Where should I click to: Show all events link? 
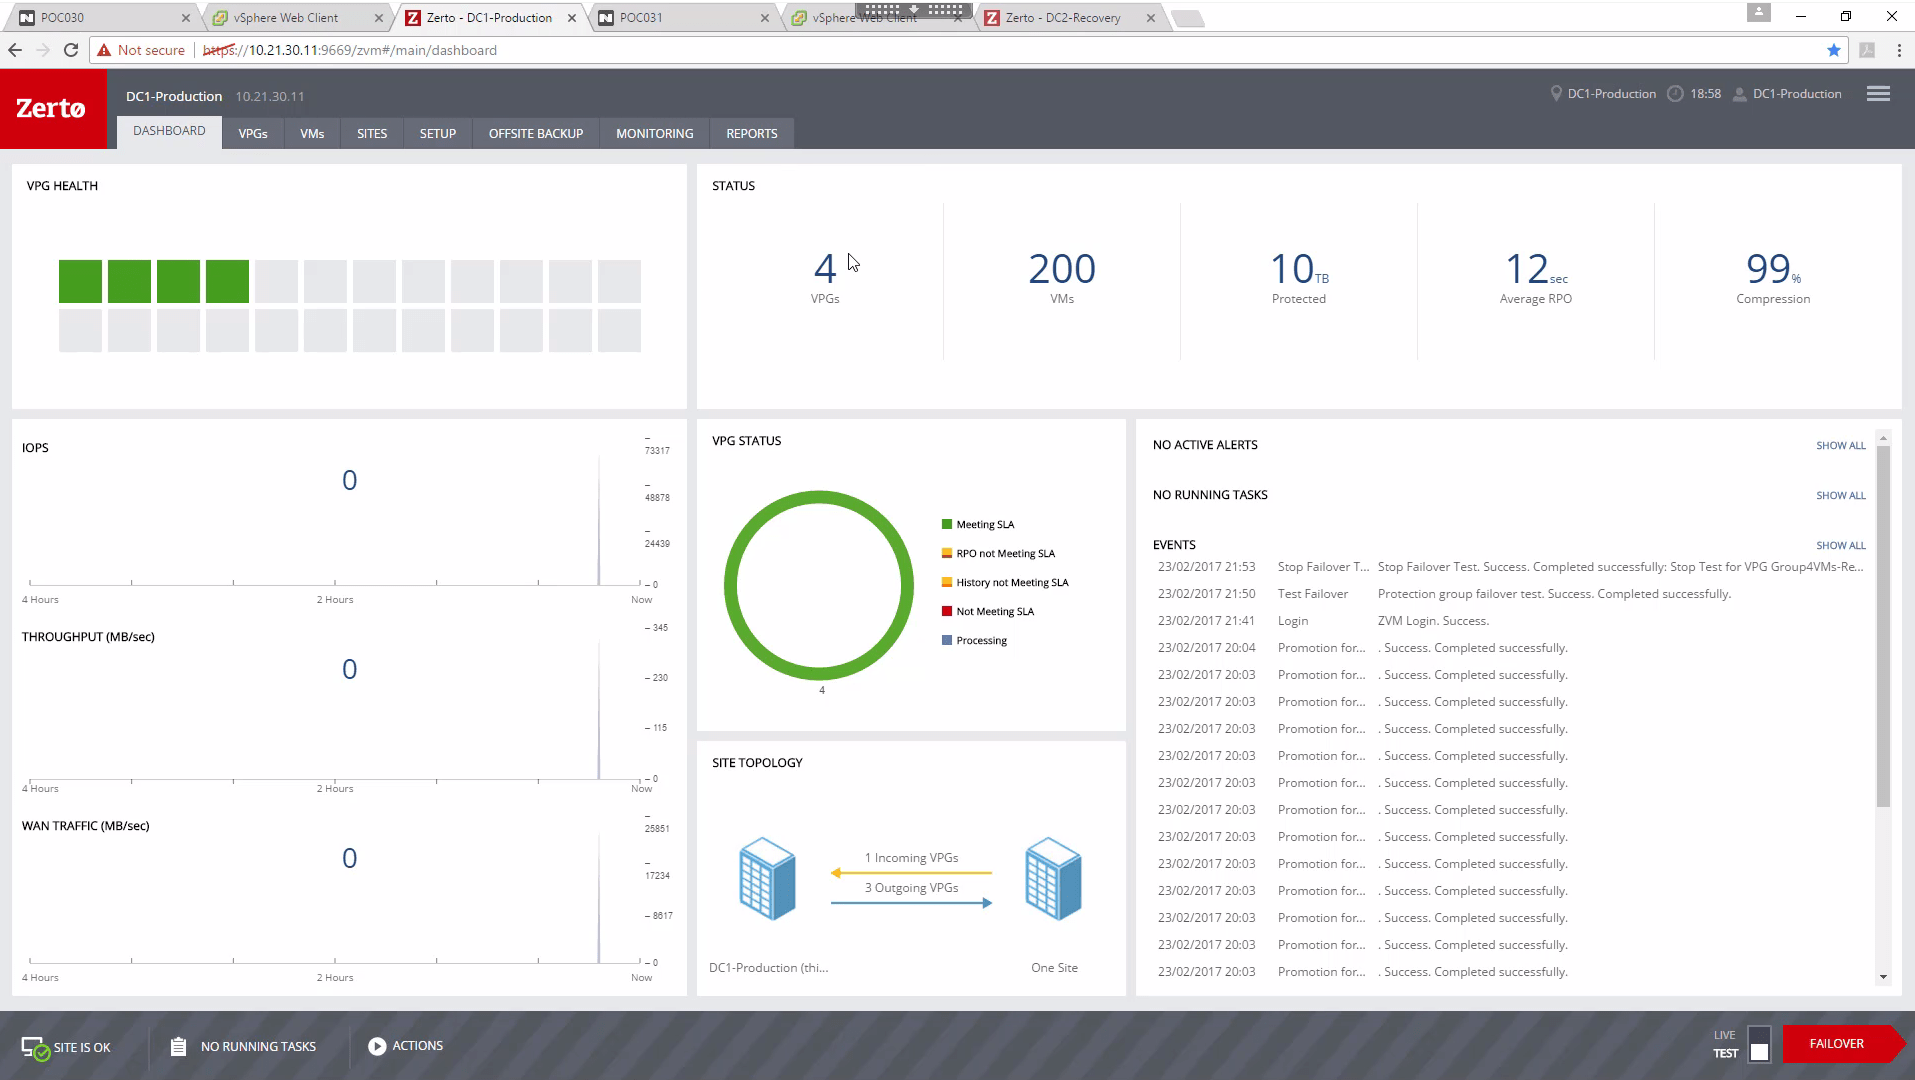1840,546
